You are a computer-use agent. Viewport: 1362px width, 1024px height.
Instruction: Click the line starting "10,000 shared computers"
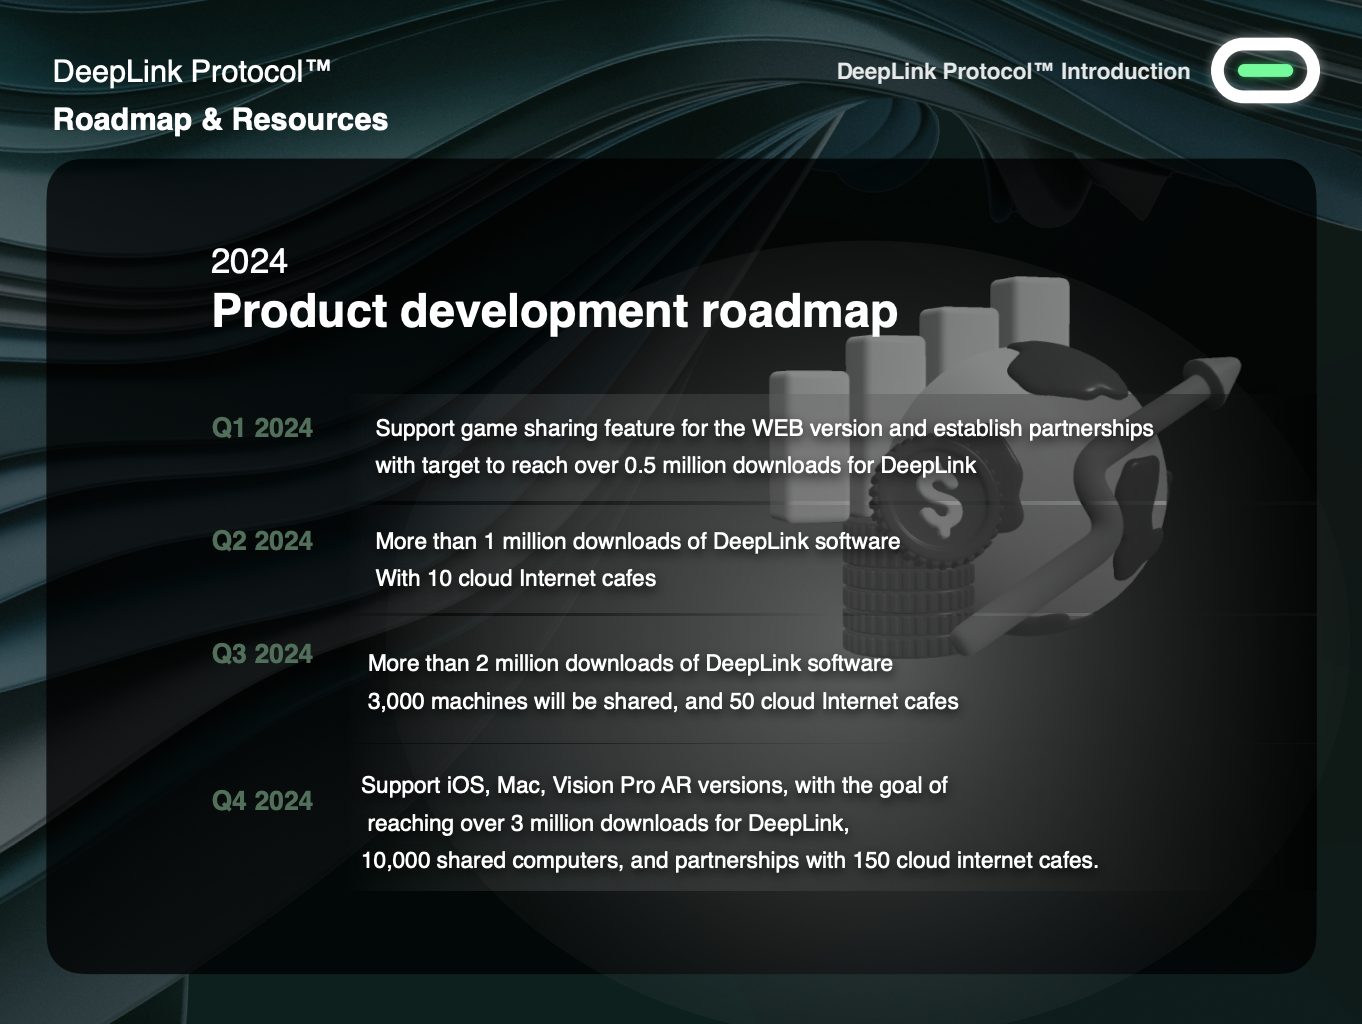point(730,861)
